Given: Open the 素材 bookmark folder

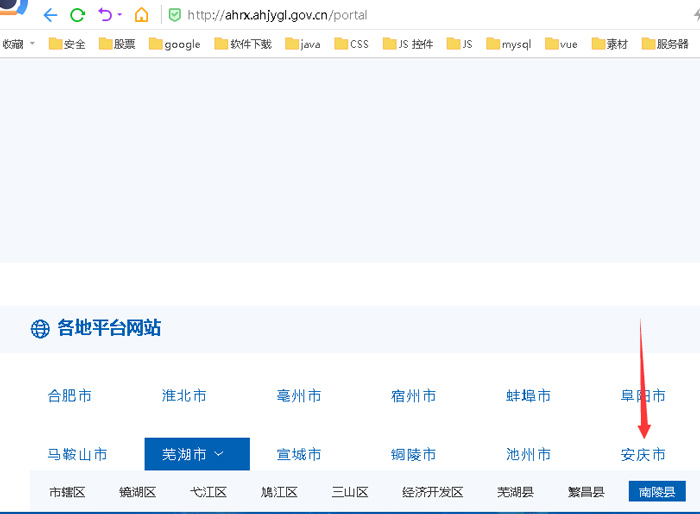Looking at the screenshot, I should 610,44.
